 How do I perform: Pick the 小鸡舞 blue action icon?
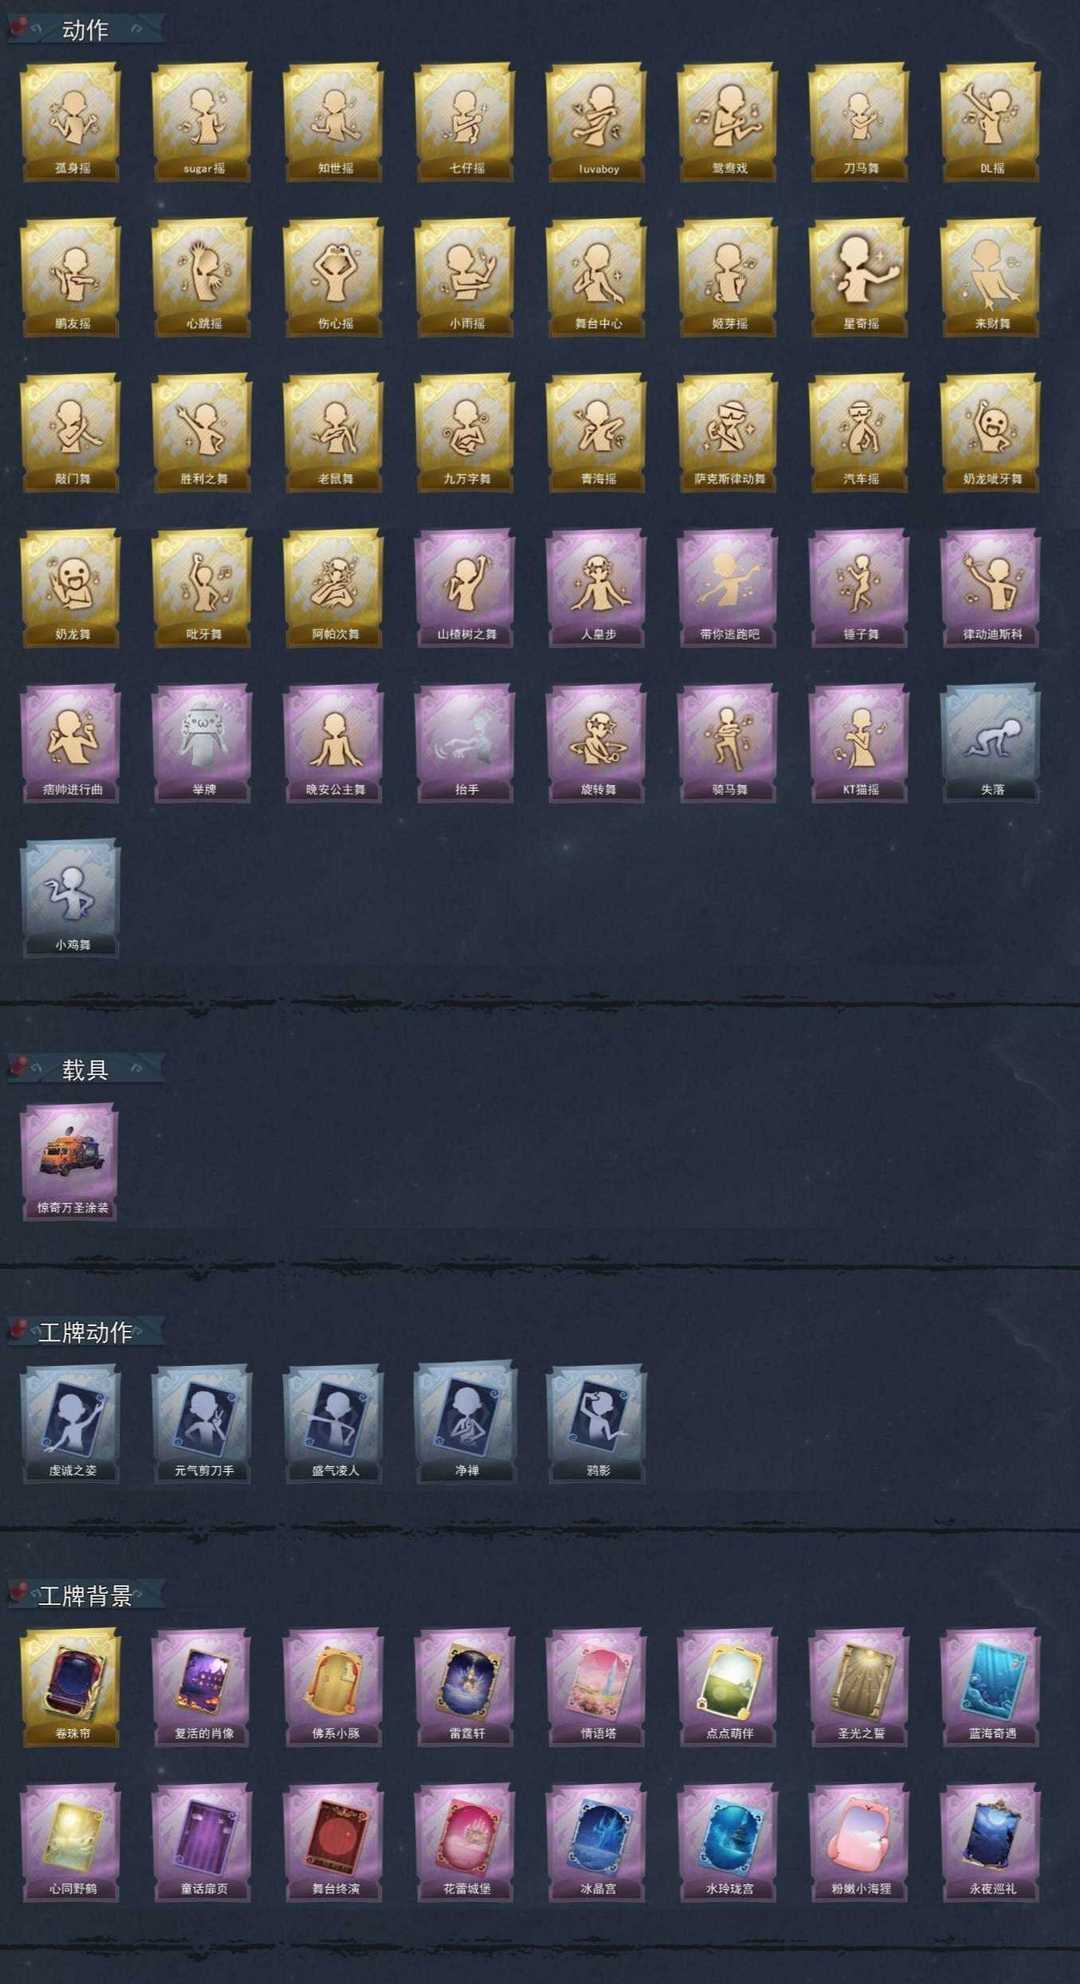[71, 897]
